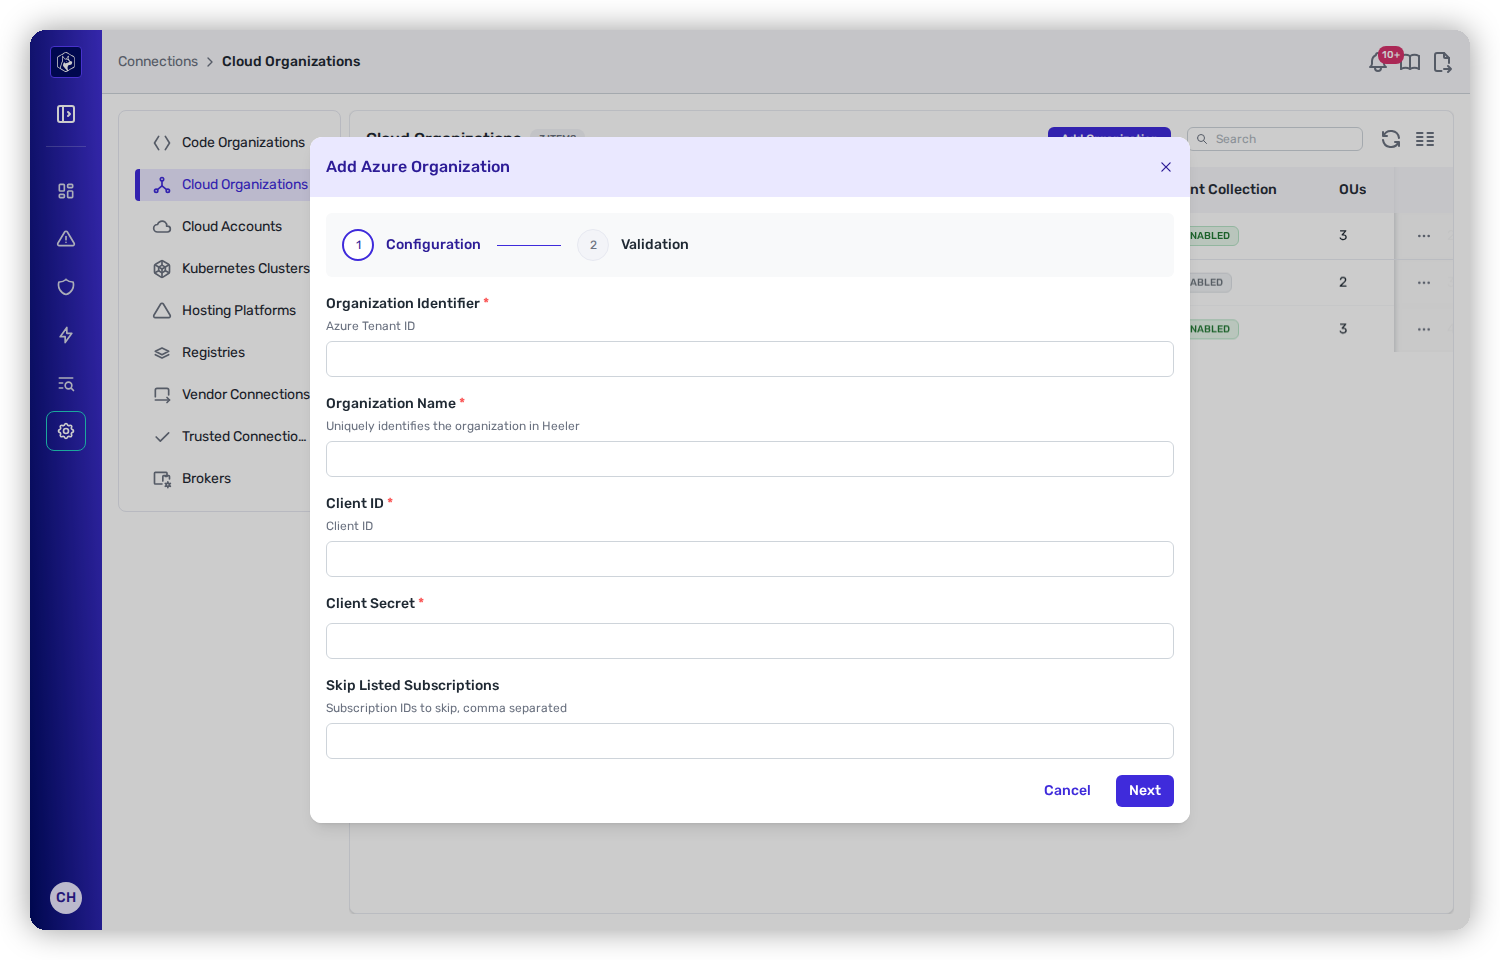Select Cloud Organizations in the side menu
The height and width of the screenshot is (960, 1500).
pyautogui.click(x=230, y=185)
